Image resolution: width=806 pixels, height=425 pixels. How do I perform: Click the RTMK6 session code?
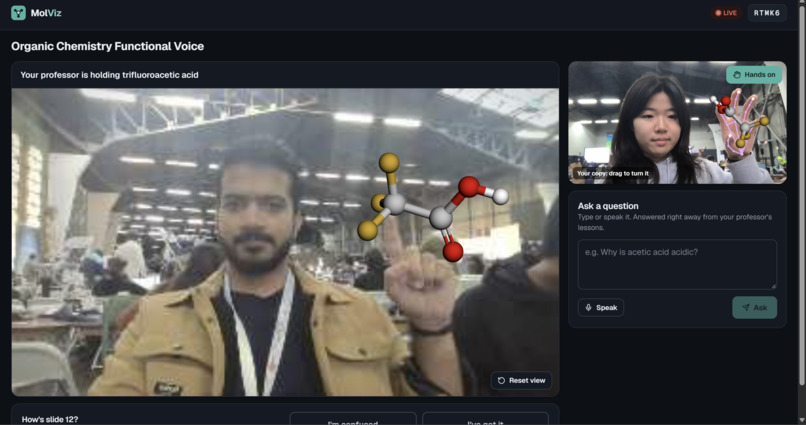(766, 13)
